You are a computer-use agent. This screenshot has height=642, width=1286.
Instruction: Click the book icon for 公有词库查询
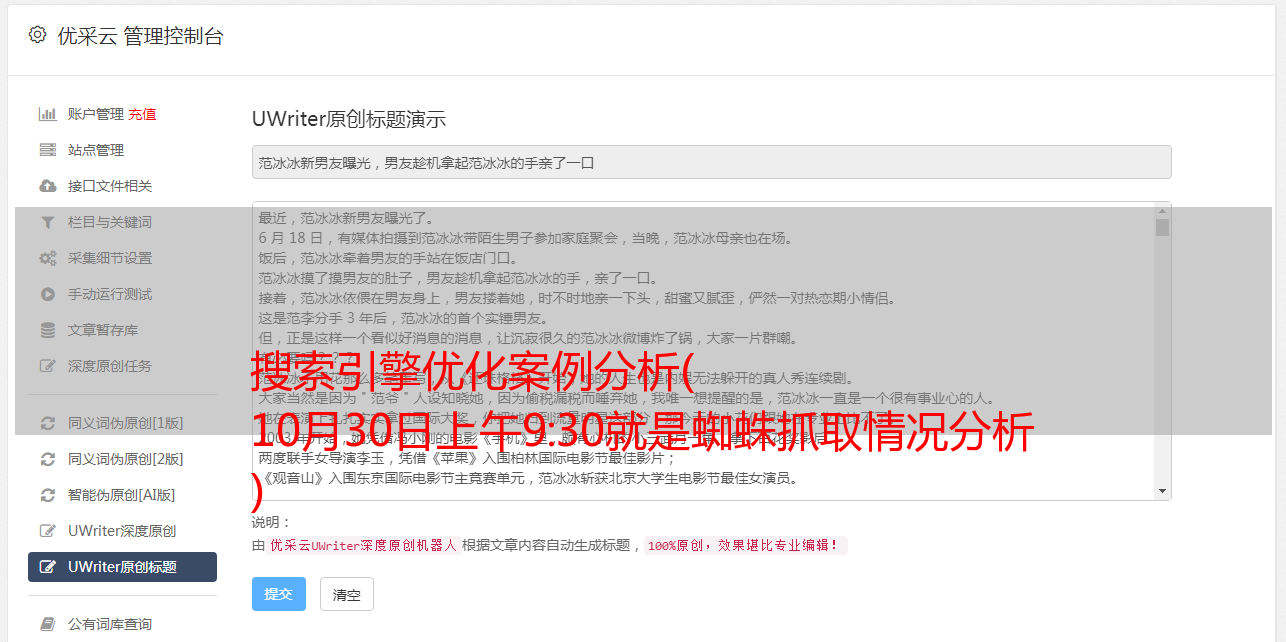(47, 624)
